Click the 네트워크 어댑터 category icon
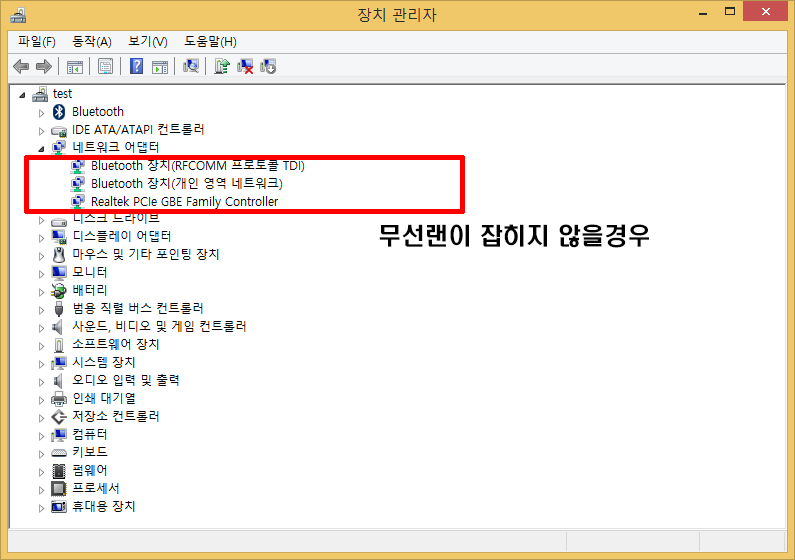The width and height of the screenshot is (795, 560). click(x=59, y=147)
